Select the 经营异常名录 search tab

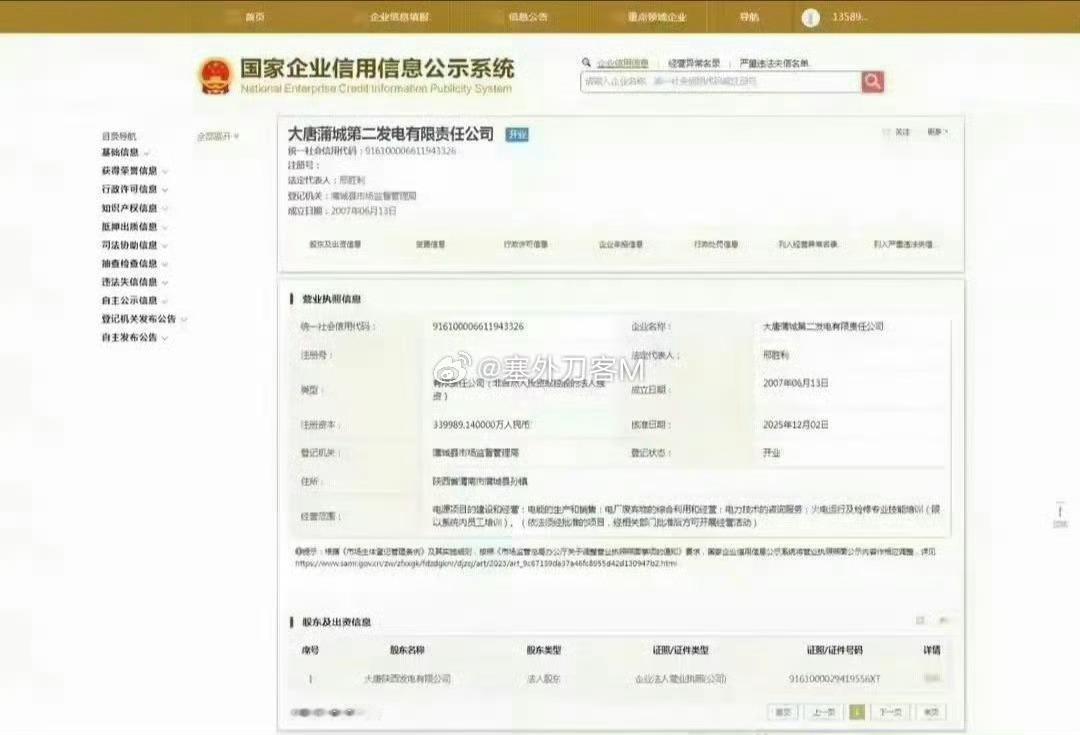pyautogui.click(x=694, y=63)
